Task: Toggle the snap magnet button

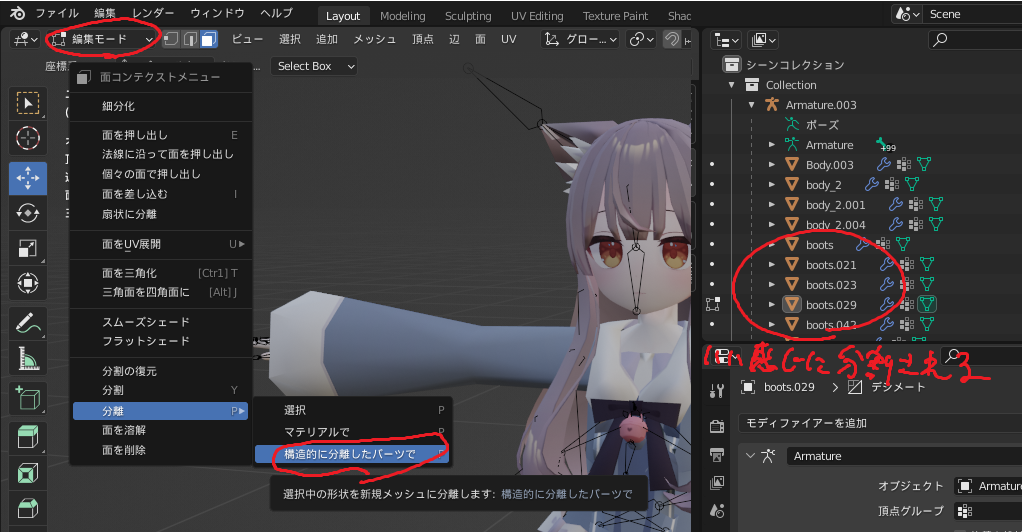Action: [671, 39]
